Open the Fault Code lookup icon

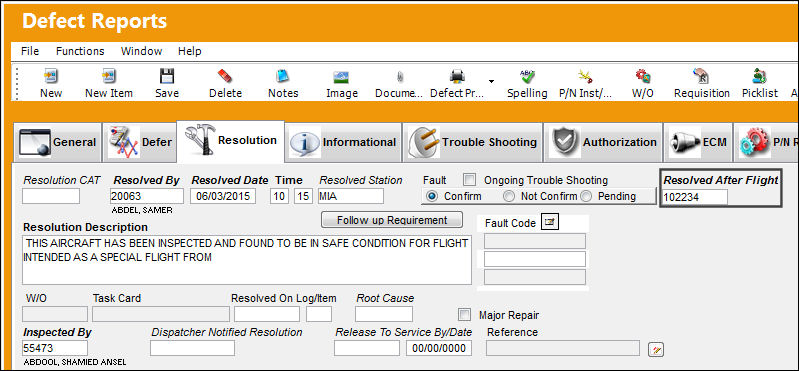(x=550, y=223)
